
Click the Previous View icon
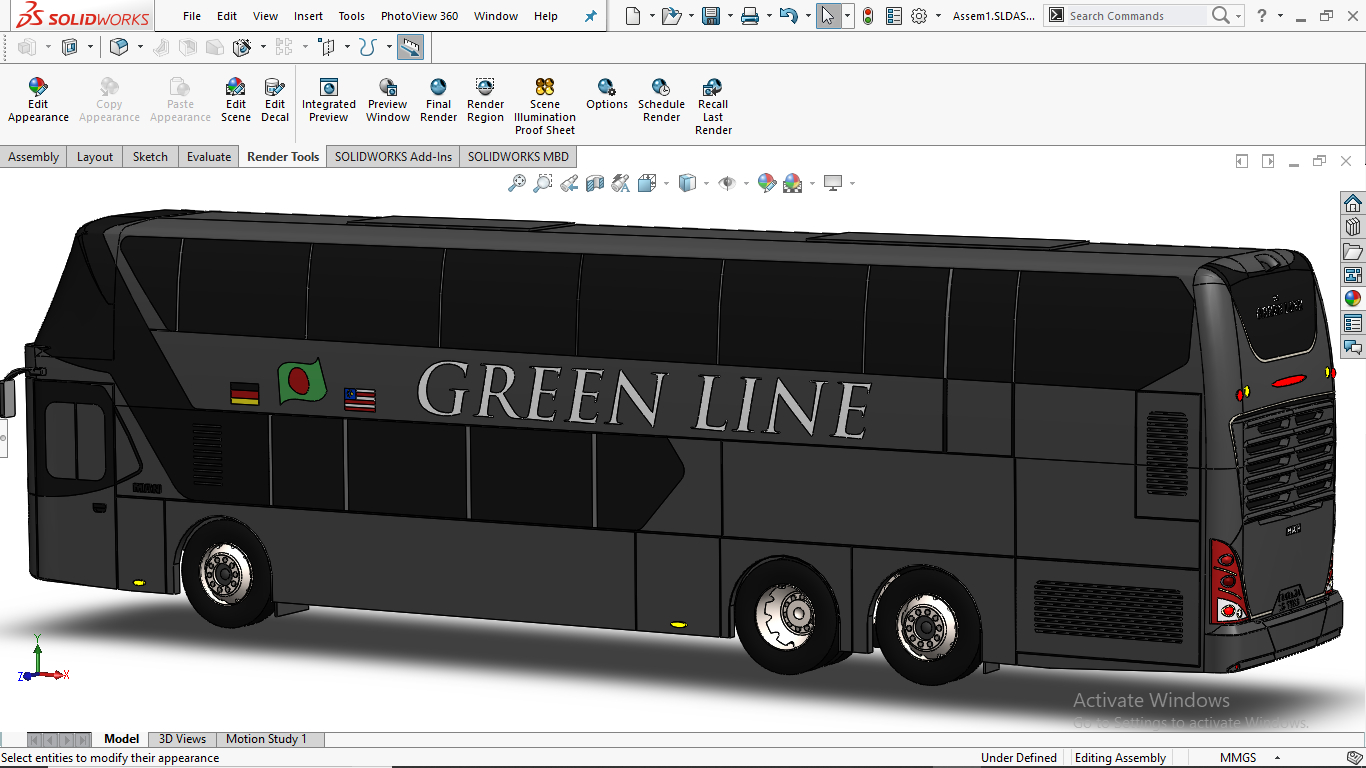(x=569, y=183)
